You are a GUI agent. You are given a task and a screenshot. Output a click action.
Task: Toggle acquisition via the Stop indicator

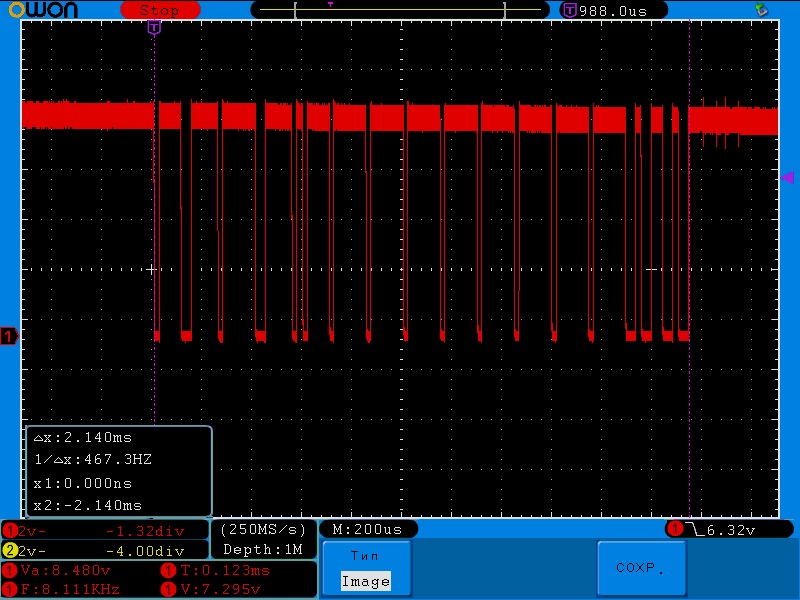point(160,10)
